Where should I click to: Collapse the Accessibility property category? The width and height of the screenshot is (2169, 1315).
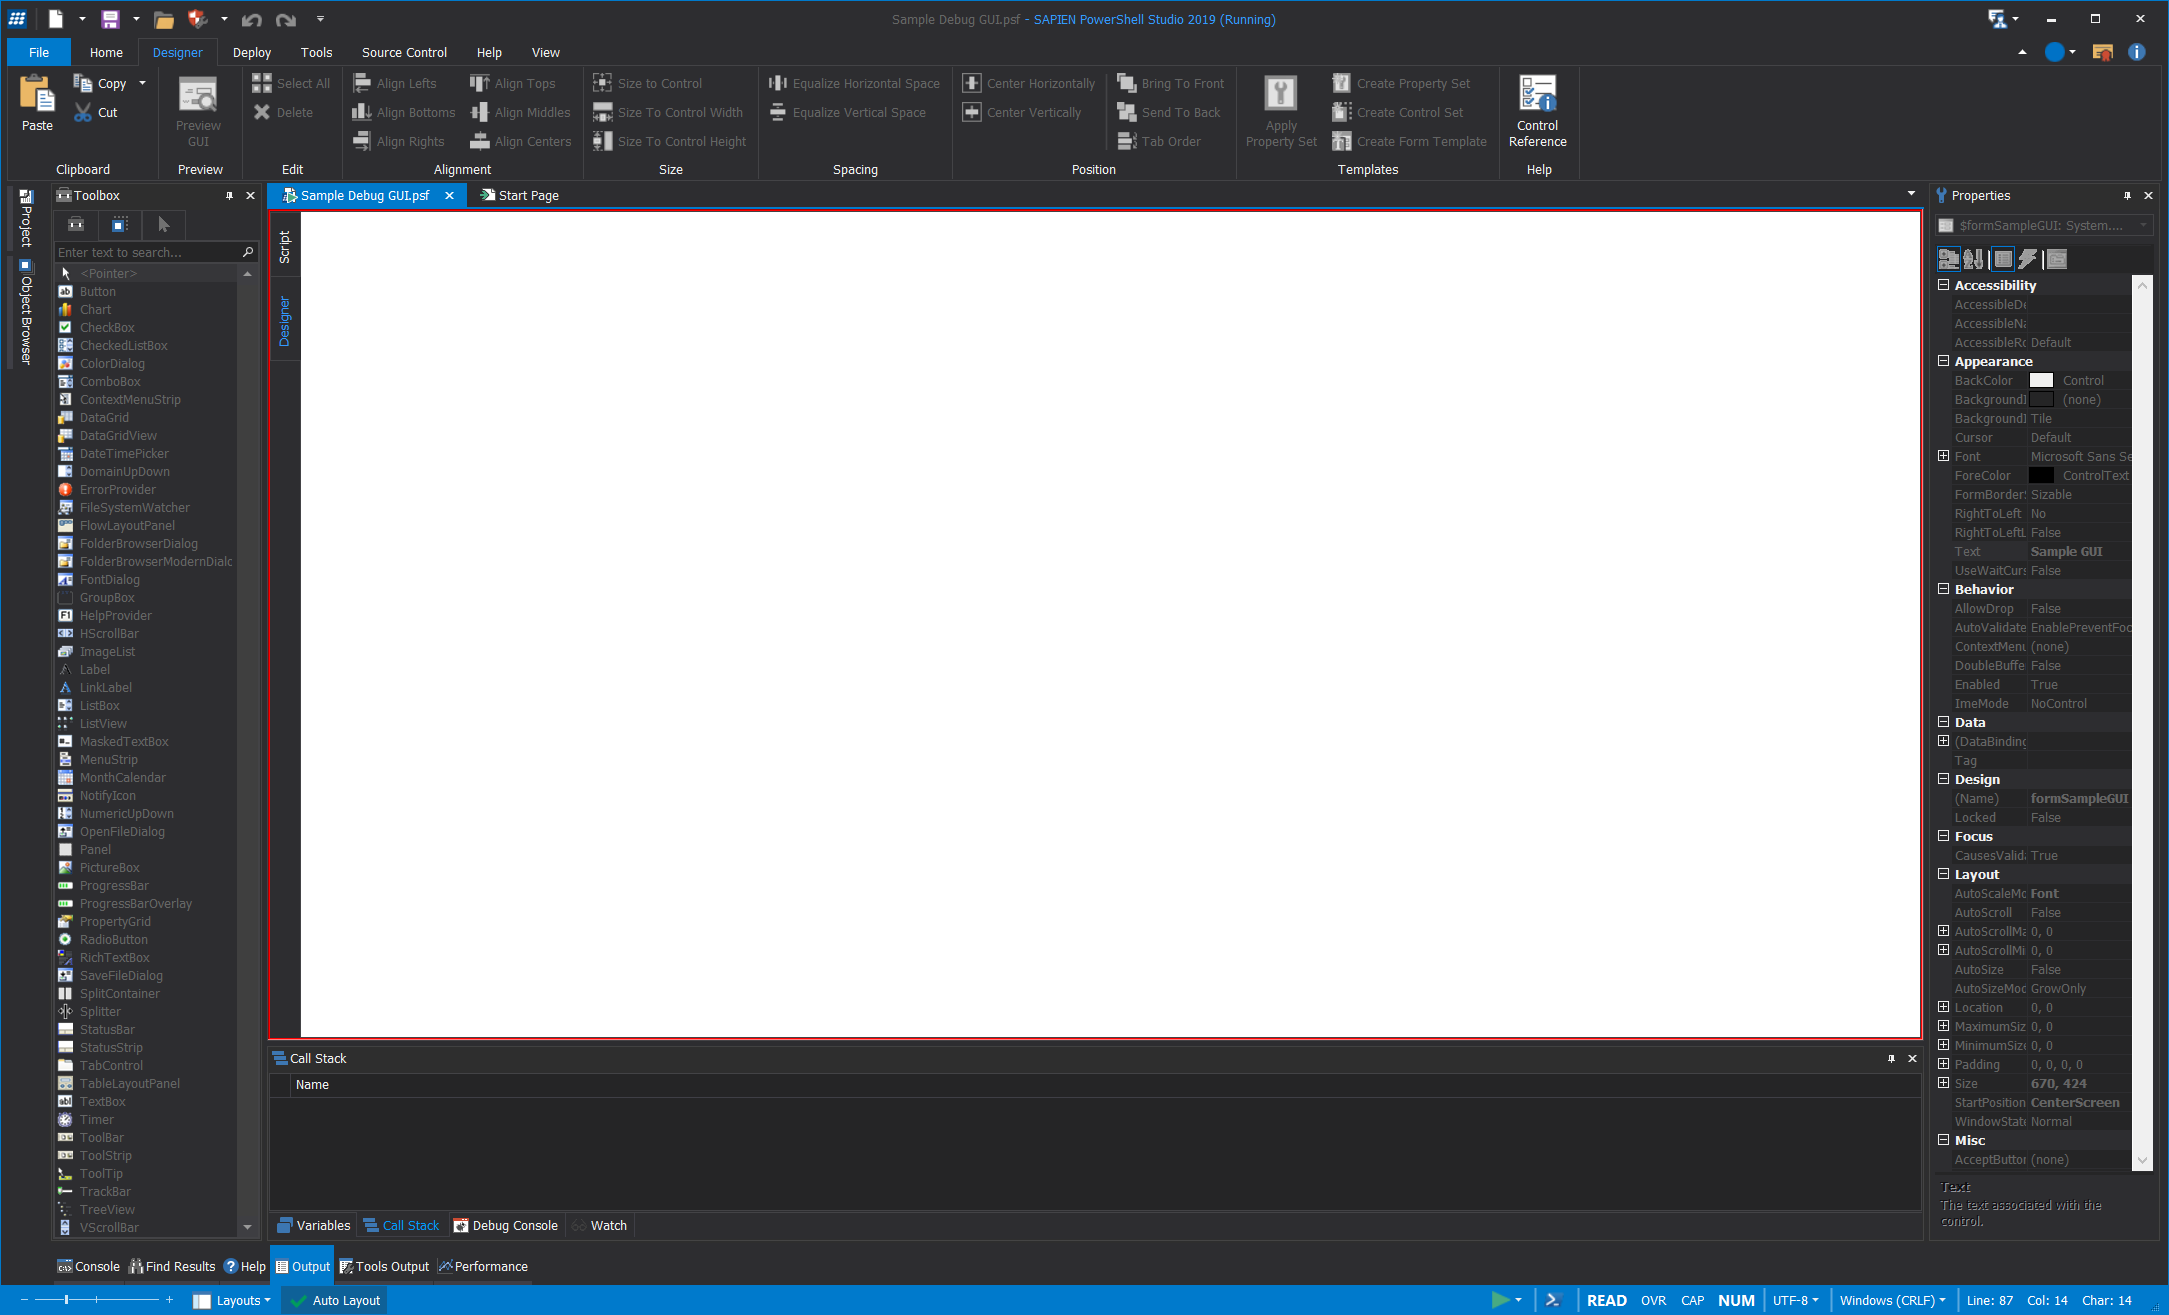pyautogui.click(x=1944, y=285)
